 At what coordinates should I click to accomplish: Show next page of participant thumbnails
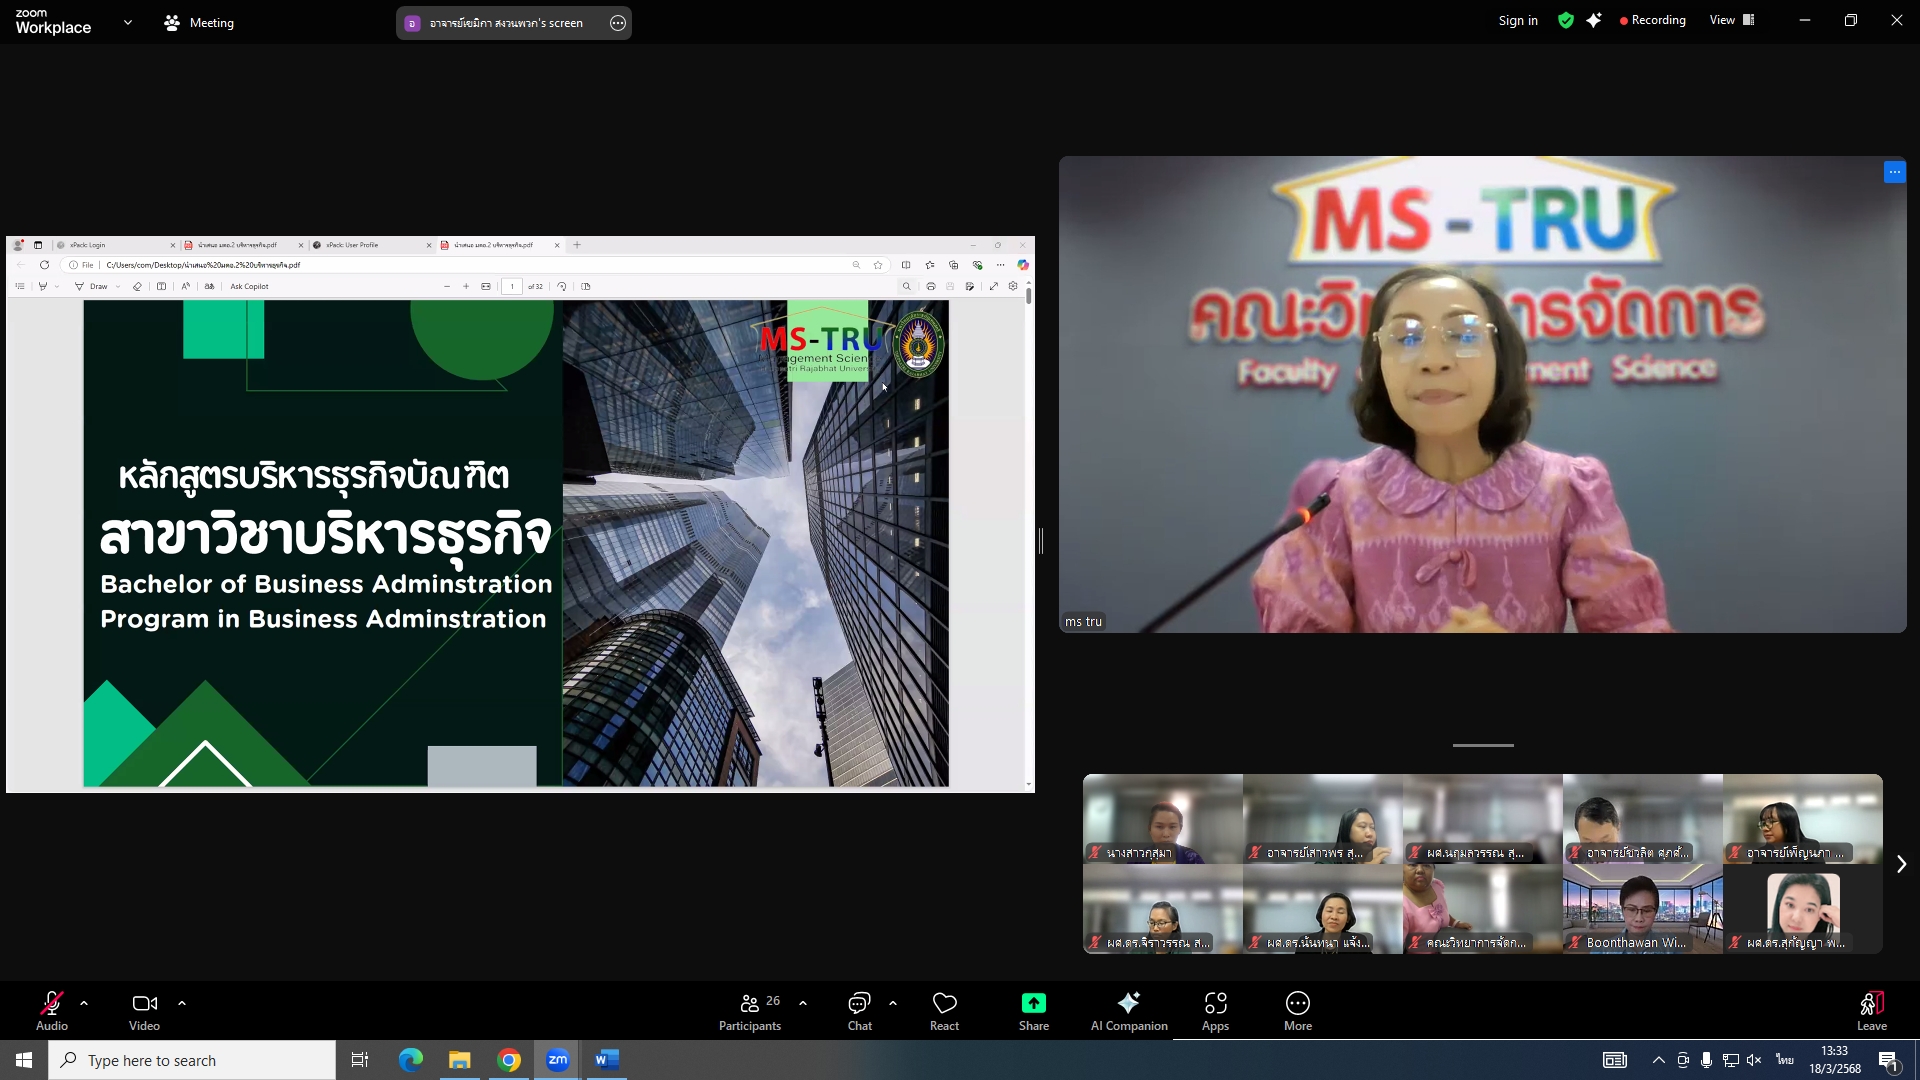(x=1901, y=864)
